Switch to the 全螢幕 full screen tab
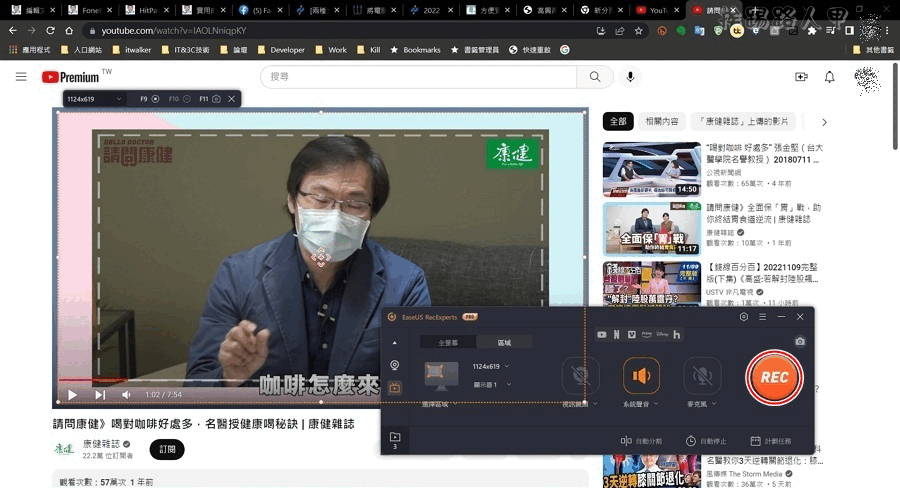This screenshot has height=488, width=900. pos(447,342)
